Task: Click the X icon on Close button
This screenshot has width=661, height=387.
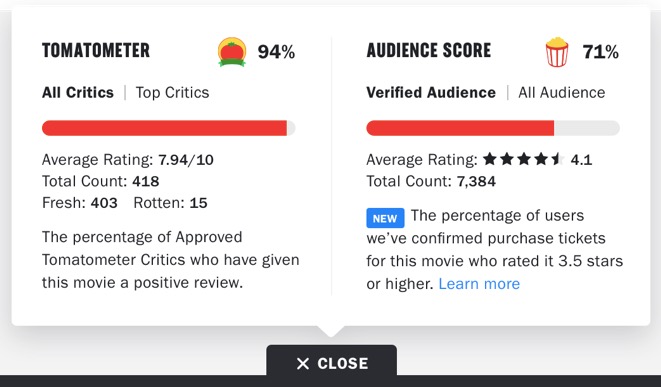Action: [303, 363]
